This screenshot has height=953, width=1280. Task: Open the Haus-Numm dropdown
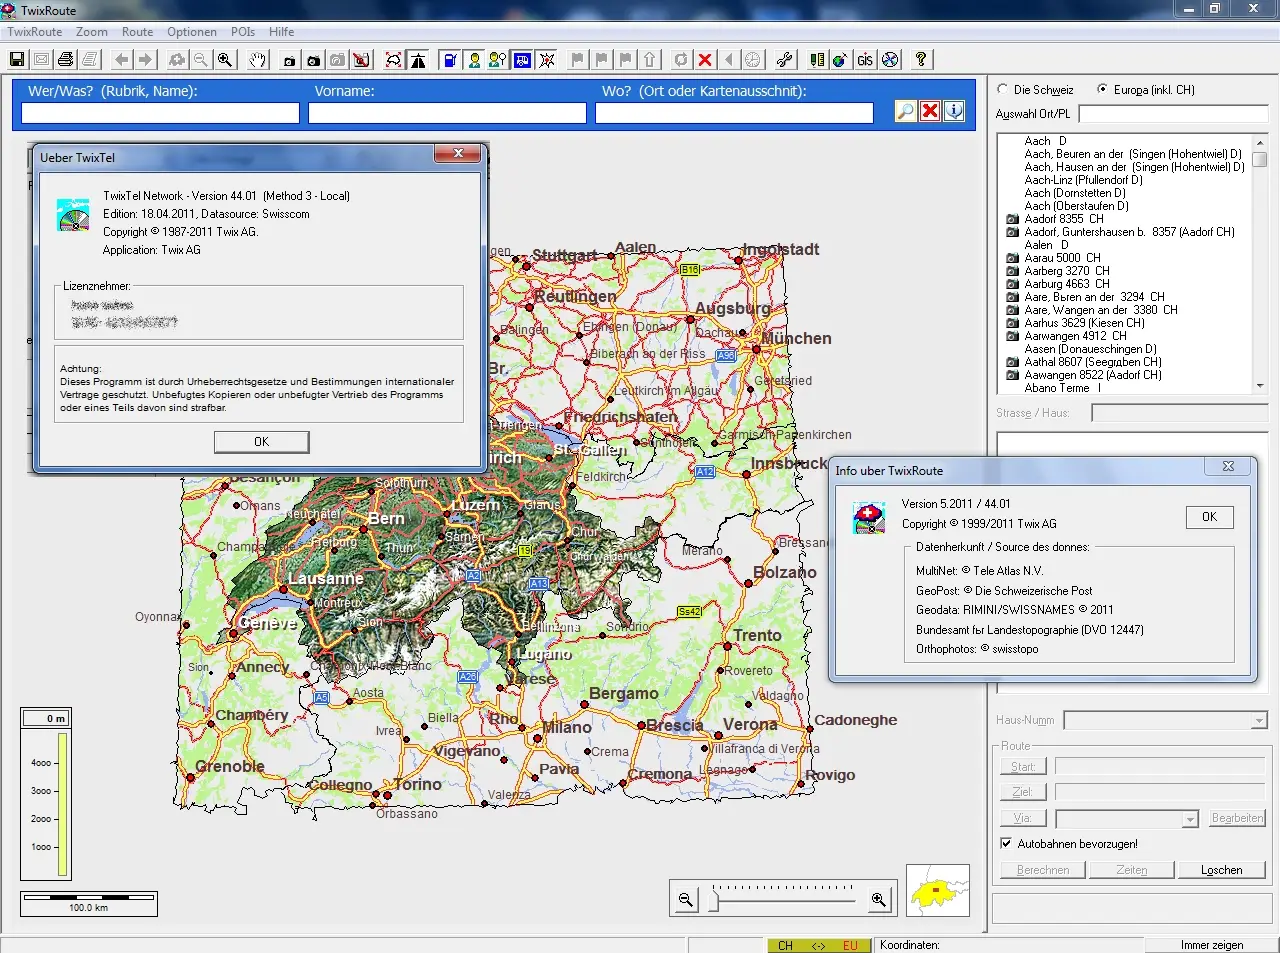click(x=1257, y=720)
